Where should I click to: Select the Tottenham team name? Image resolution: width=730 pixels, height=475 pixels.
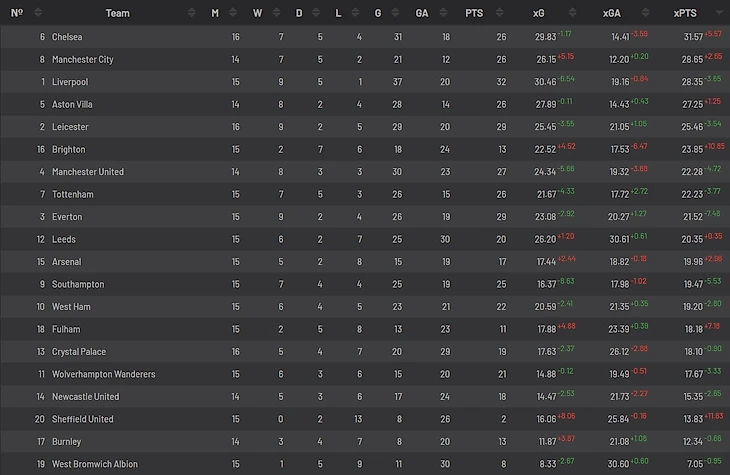click(73, 194)
